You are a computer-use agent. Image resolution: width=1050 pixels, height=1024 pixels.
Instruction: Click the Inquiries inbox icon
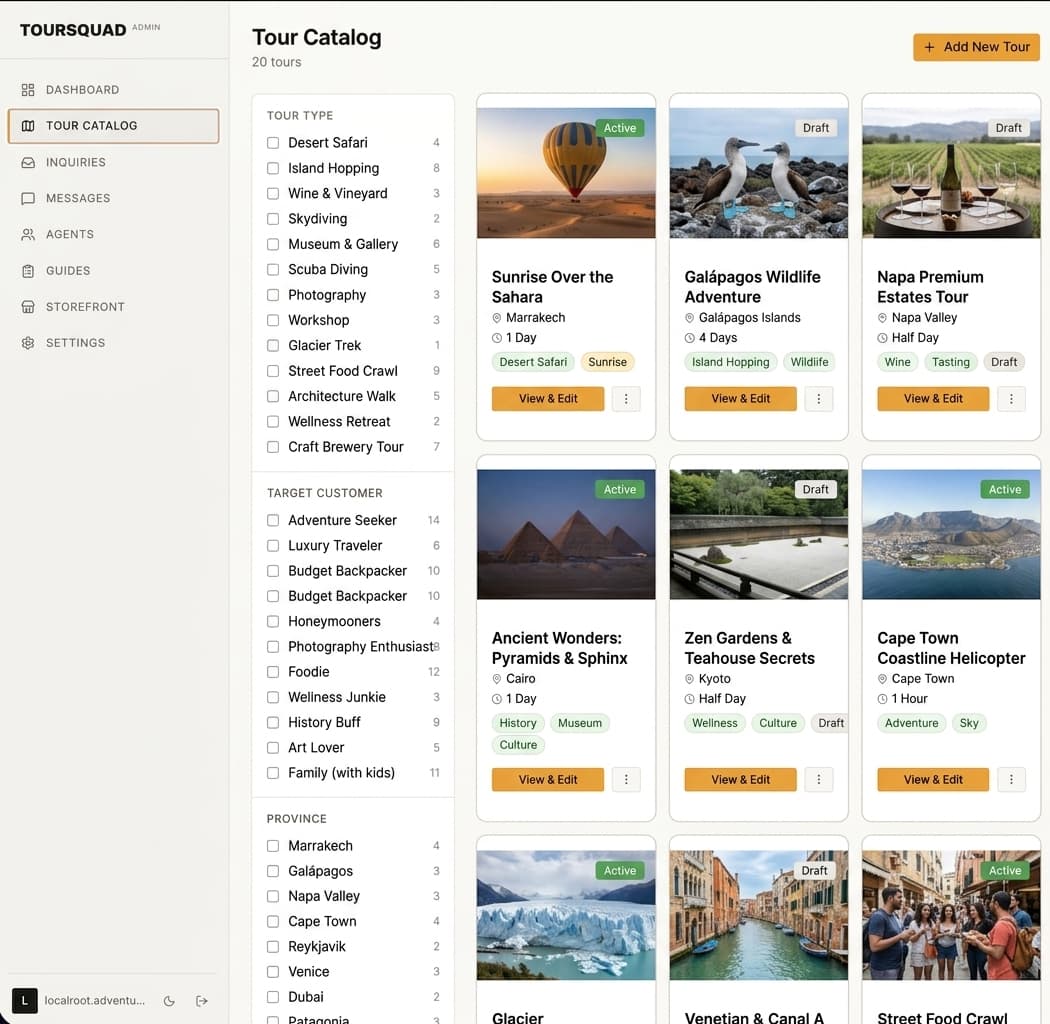[27, 162]
